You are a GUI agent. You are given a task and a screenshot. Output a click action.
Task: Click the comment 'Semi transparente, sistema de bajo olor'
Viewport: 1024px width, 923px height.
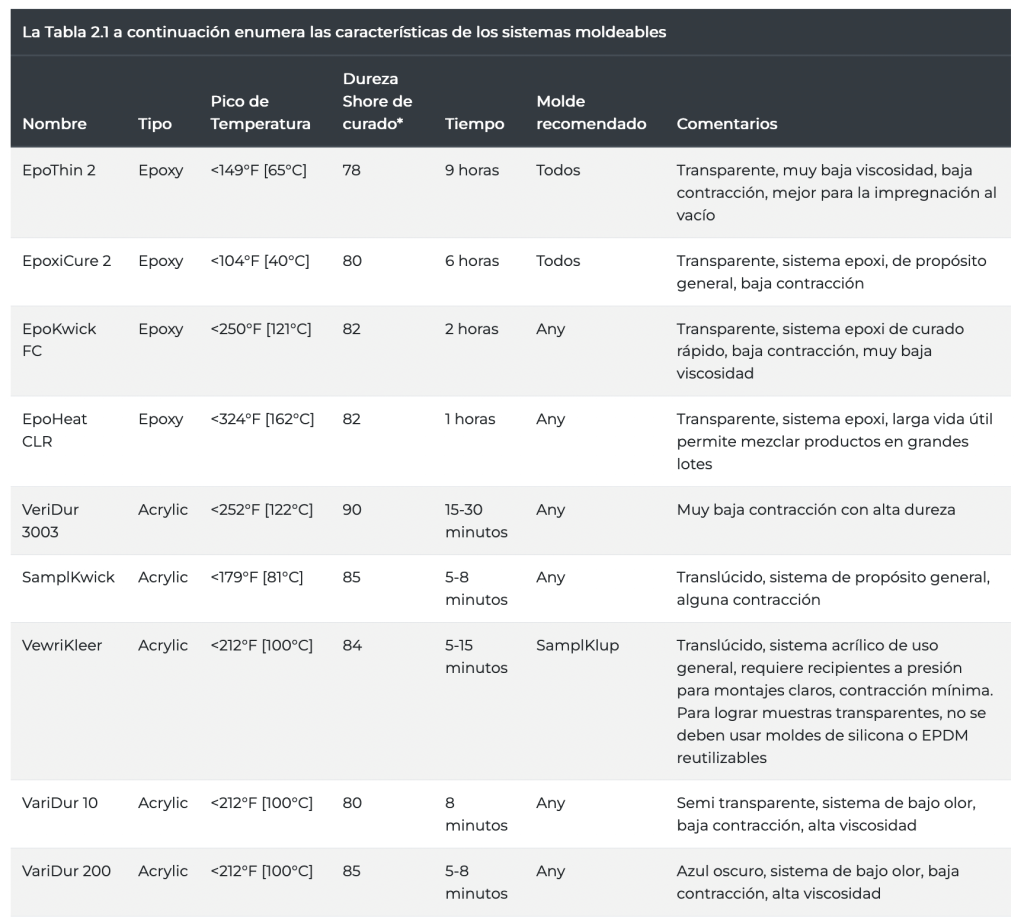click(x=825, y=803)
